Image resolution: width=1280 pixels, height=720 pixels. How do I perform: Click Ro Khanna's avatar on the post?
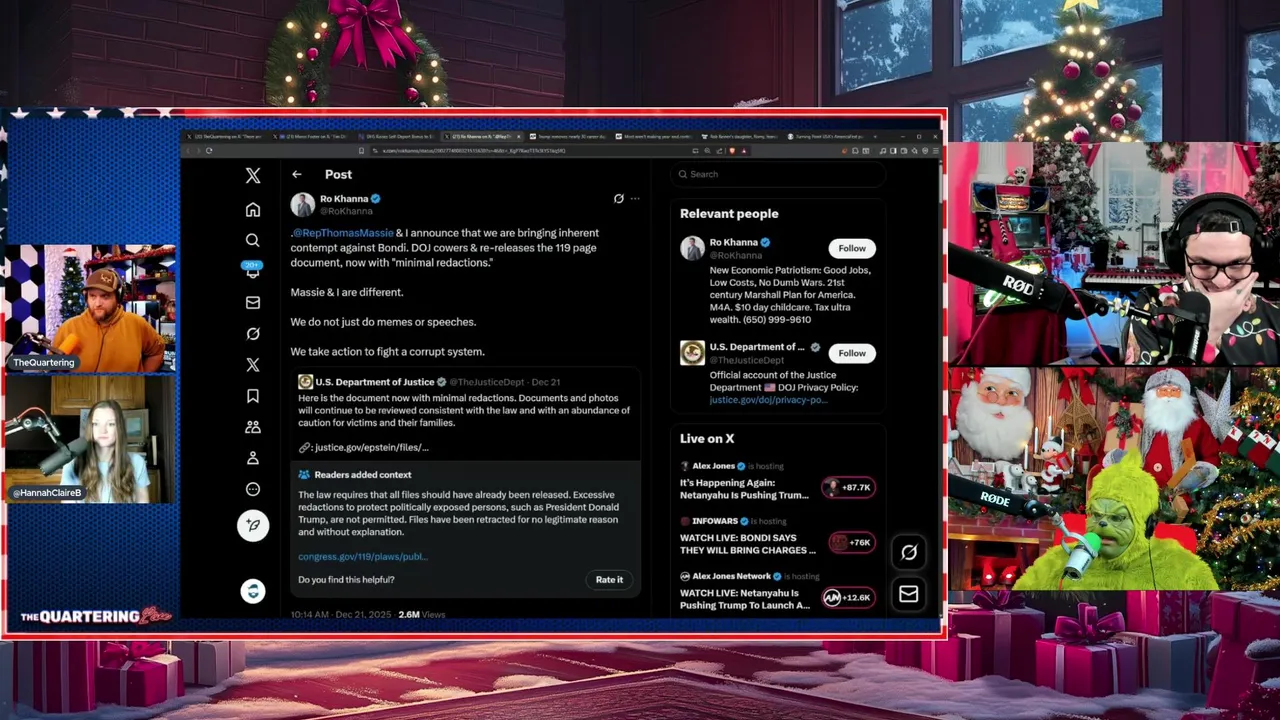coord(303,205)
